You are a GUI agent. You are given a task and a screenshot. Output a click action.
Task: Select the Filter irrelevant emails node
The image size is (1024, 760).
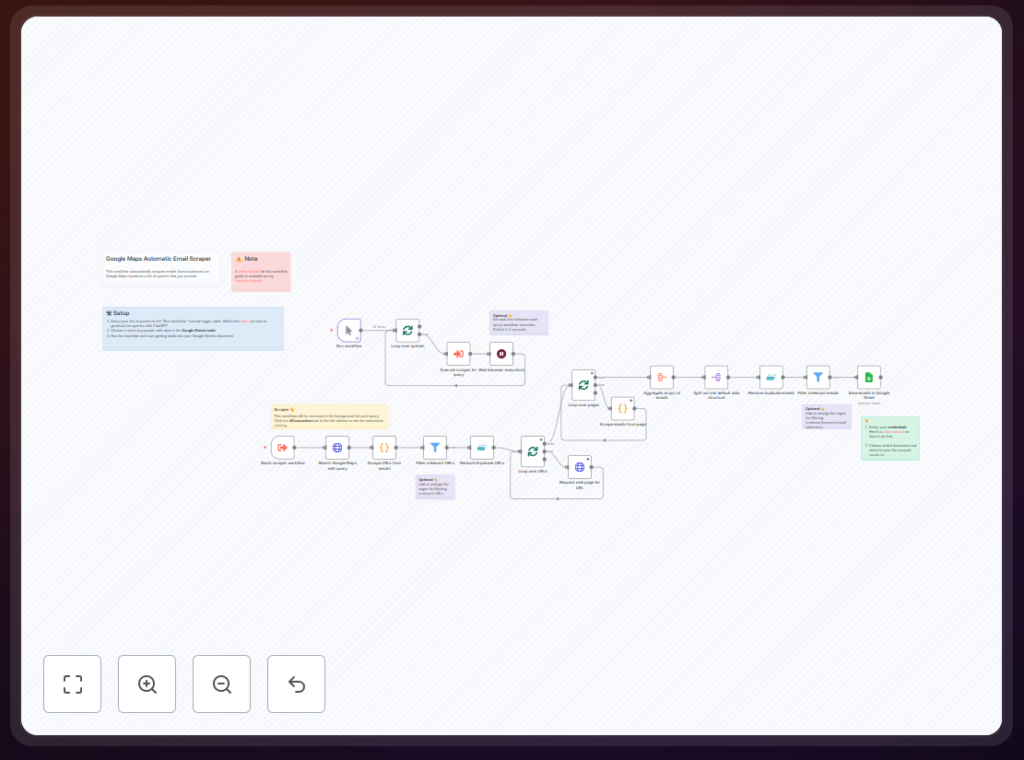[x=818, y=377]
